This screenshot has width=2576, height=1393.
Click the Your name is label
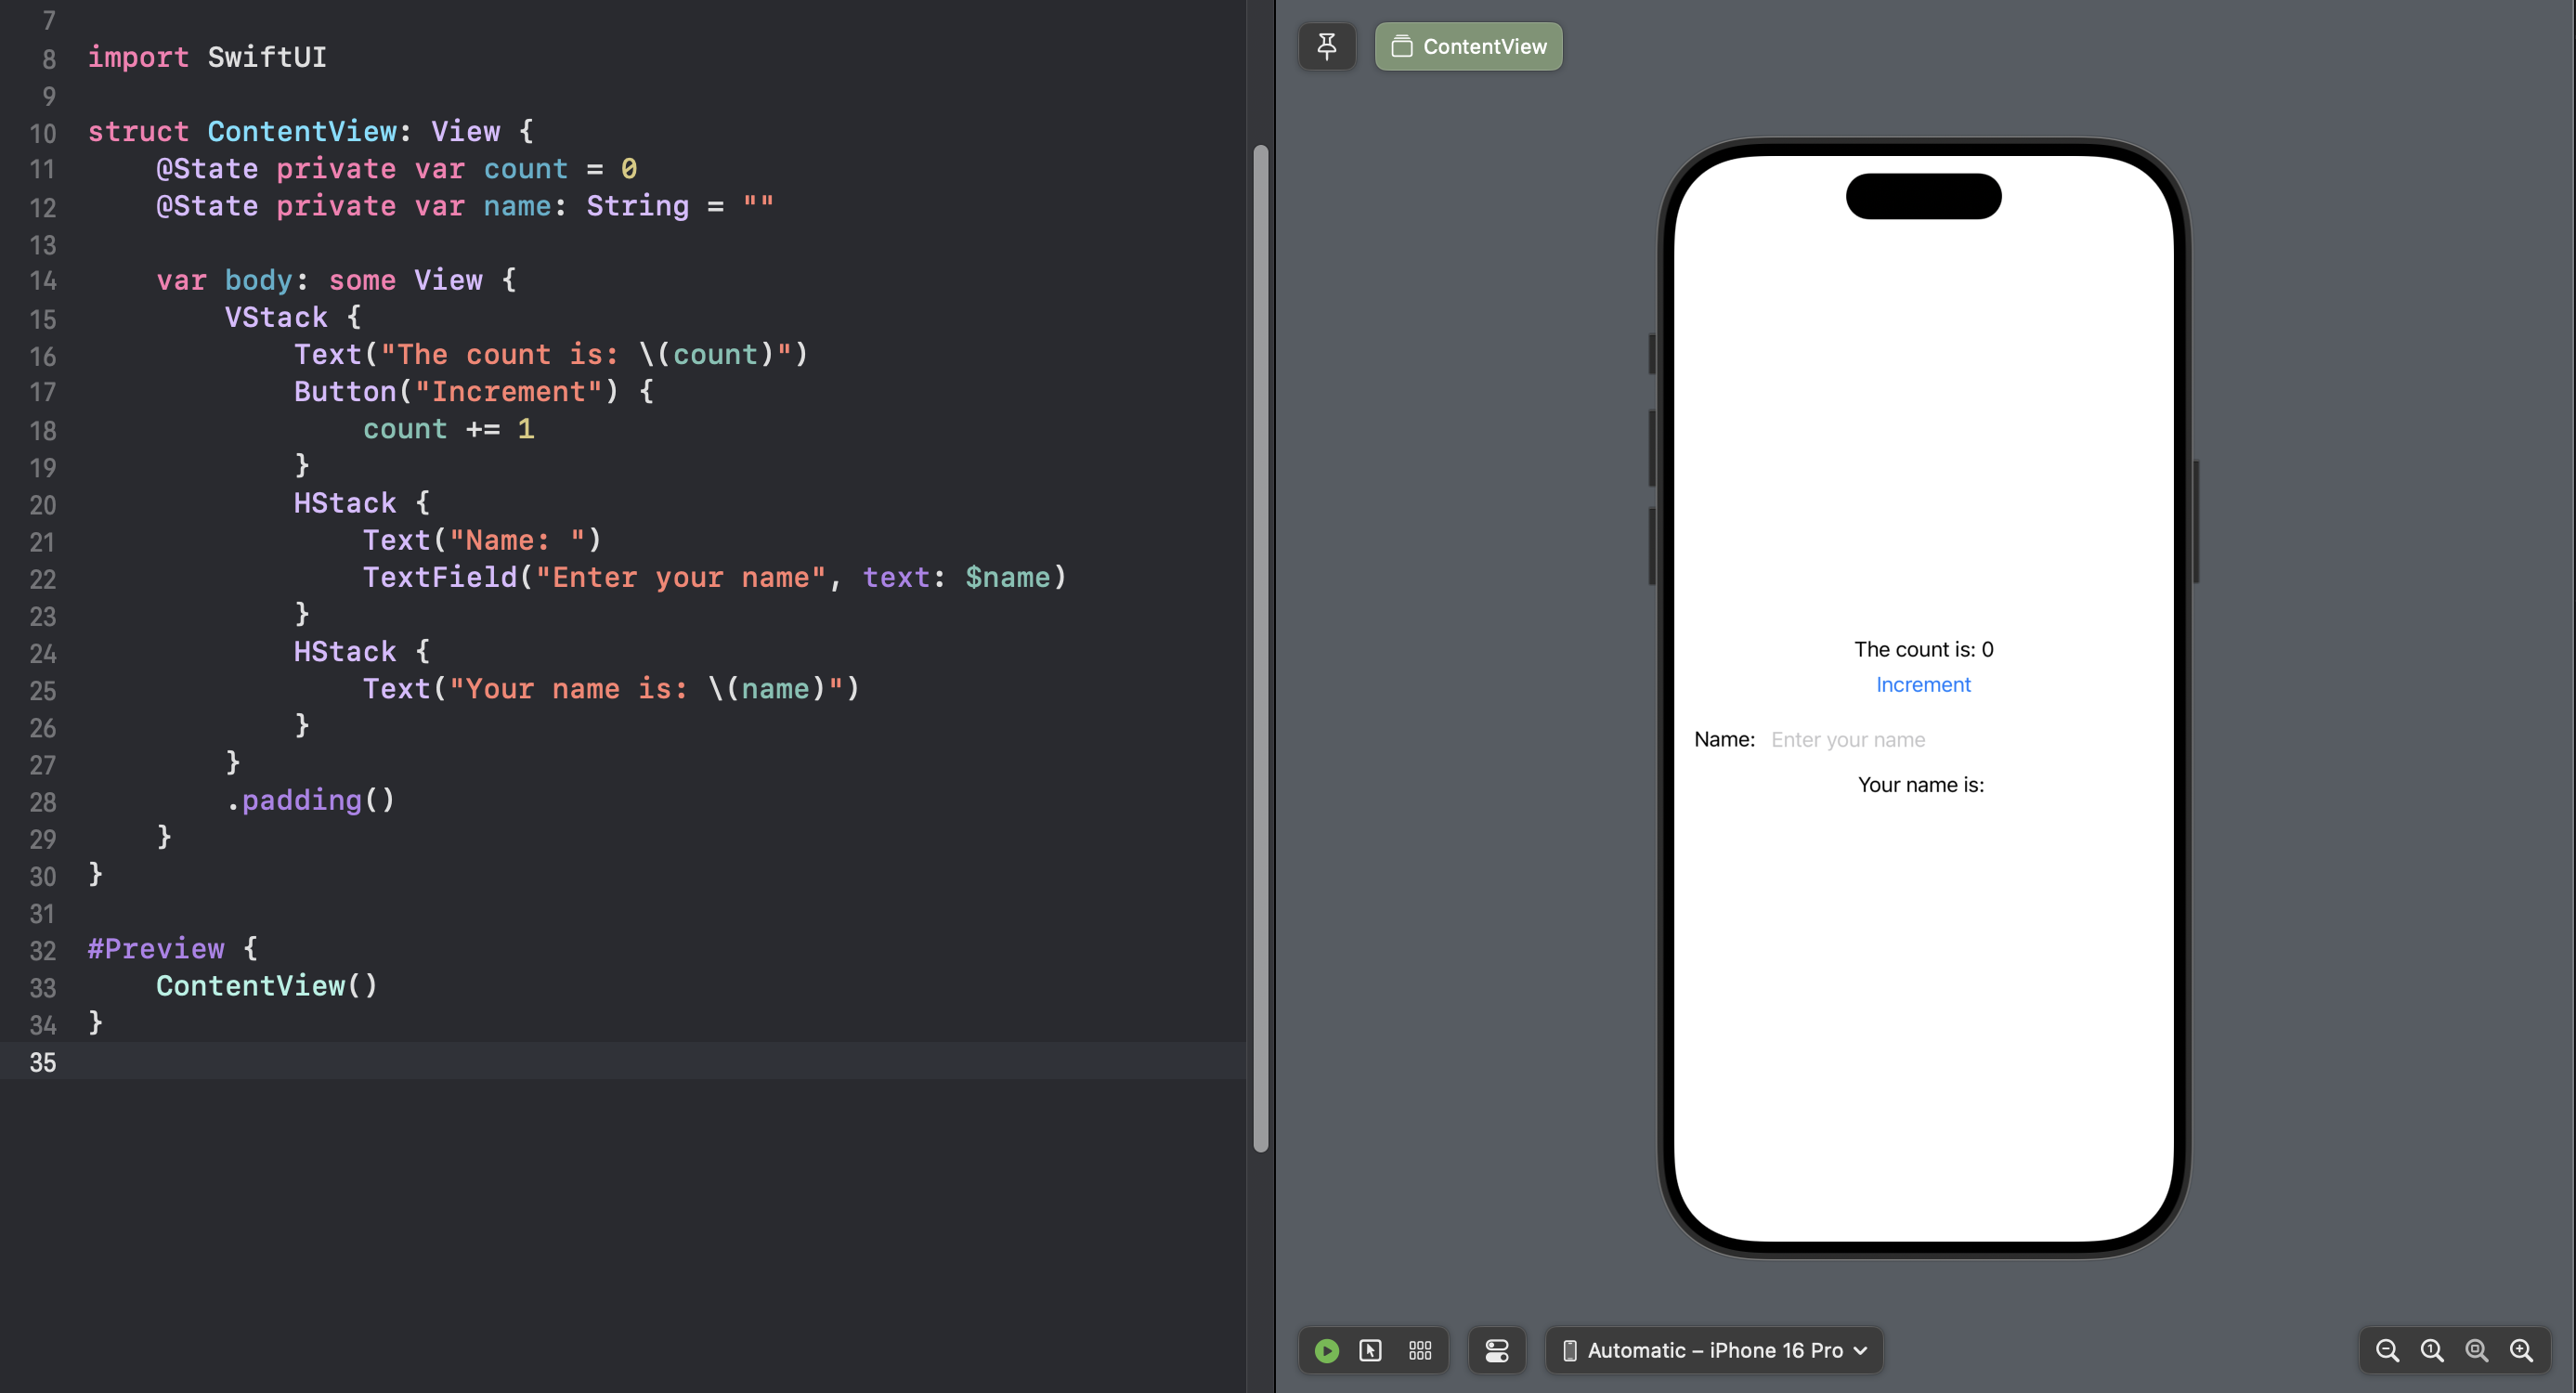coord(1920,784)
